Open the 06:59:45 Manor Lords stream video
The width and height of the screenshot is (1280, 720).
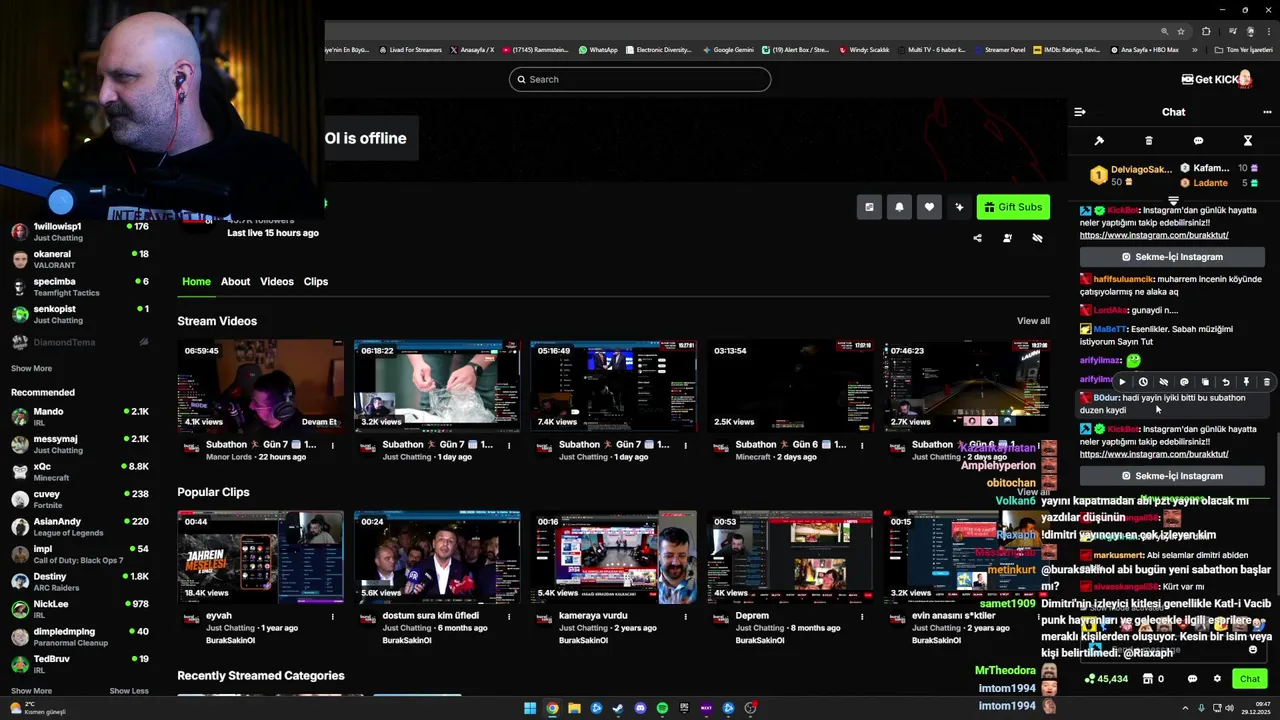[260, 386]
